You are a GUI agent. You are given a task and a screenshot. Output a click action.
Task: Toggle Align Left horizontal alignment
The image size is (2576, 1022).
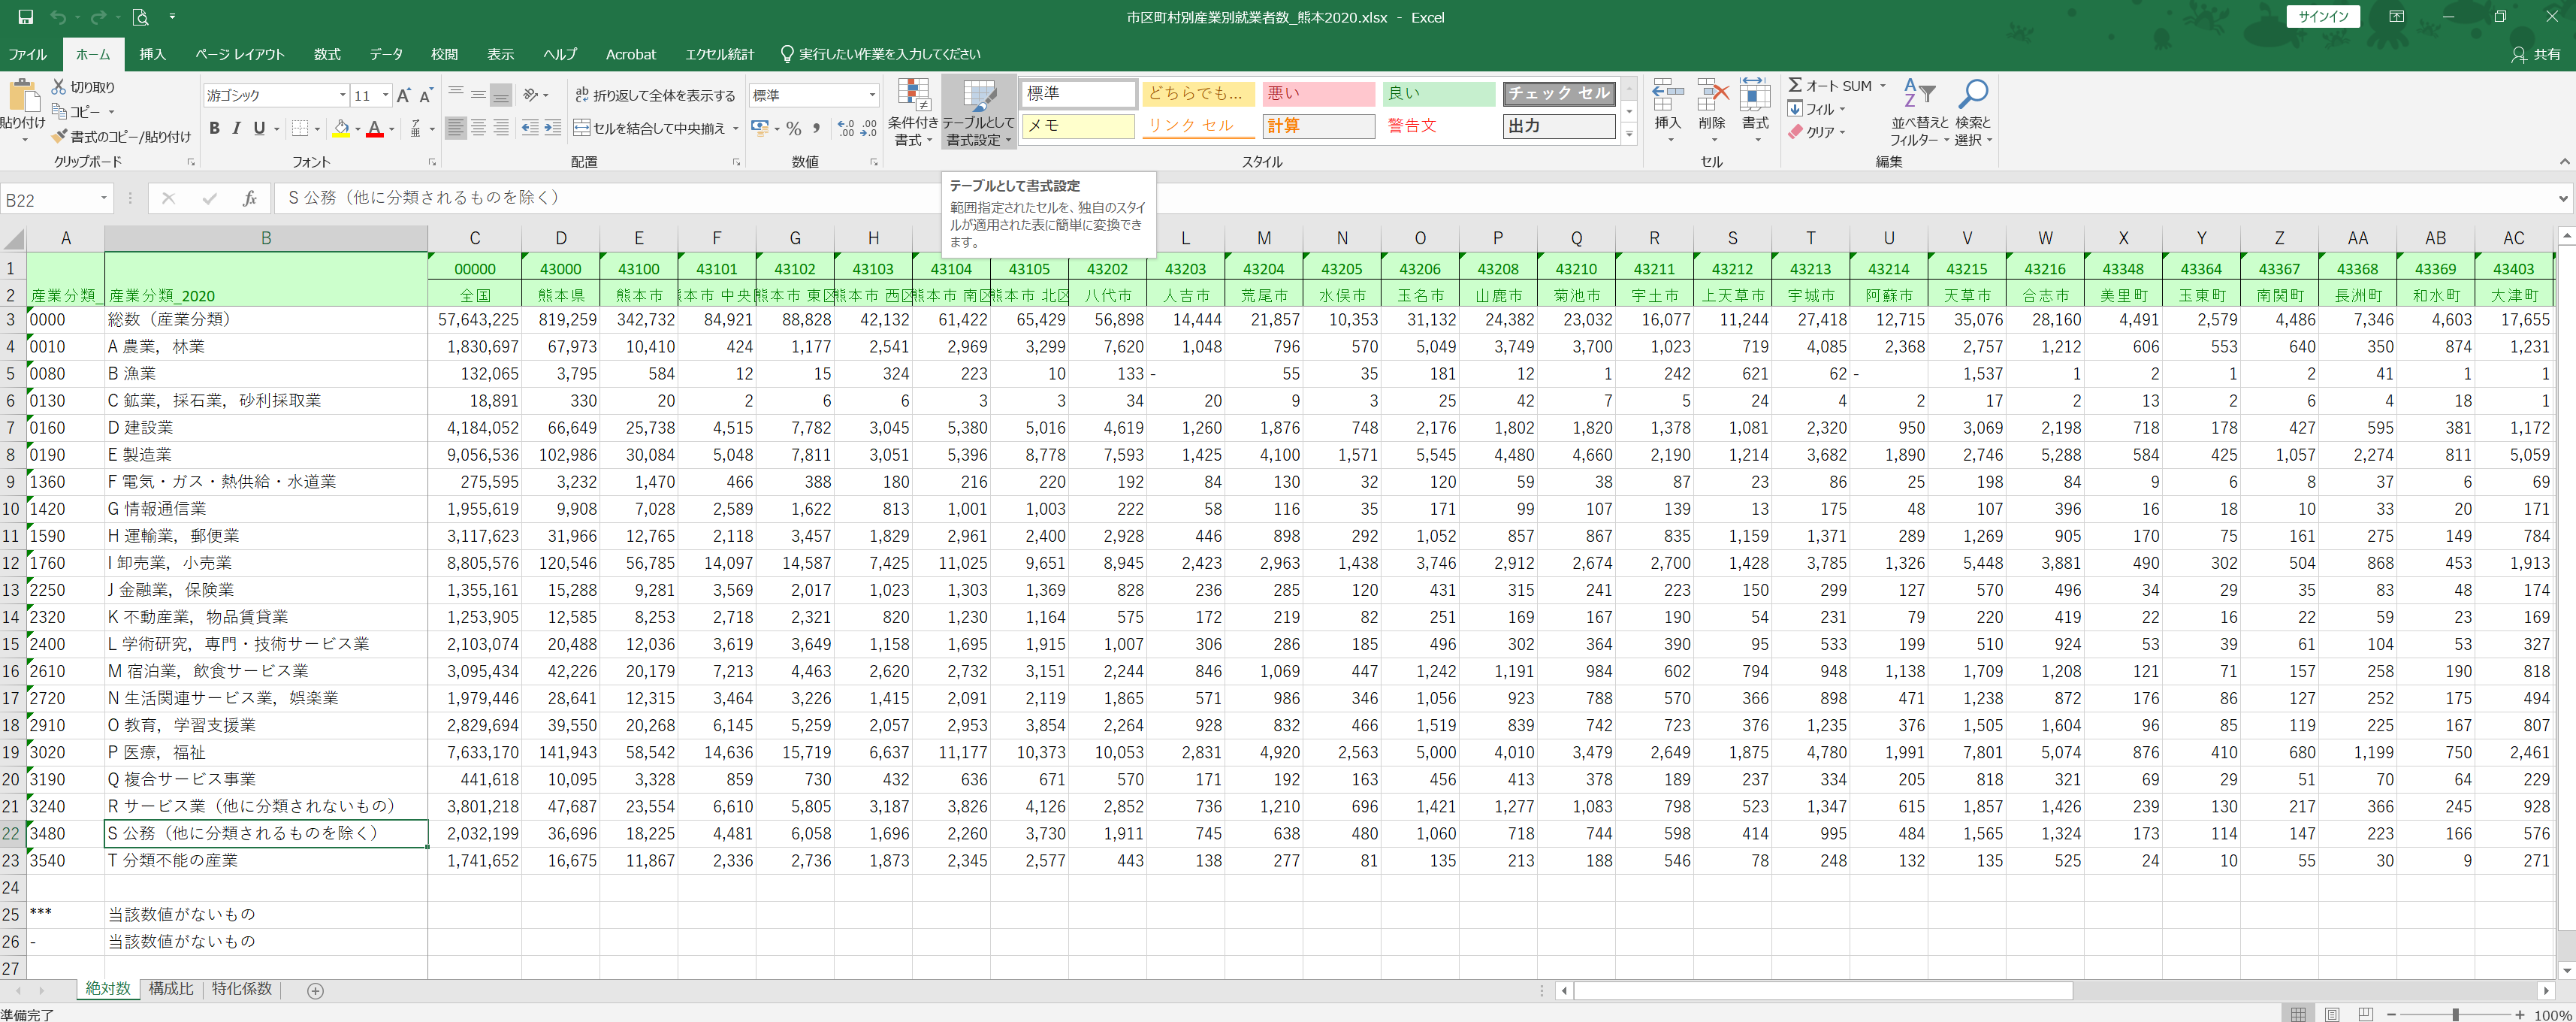click(x=456, y=128)
